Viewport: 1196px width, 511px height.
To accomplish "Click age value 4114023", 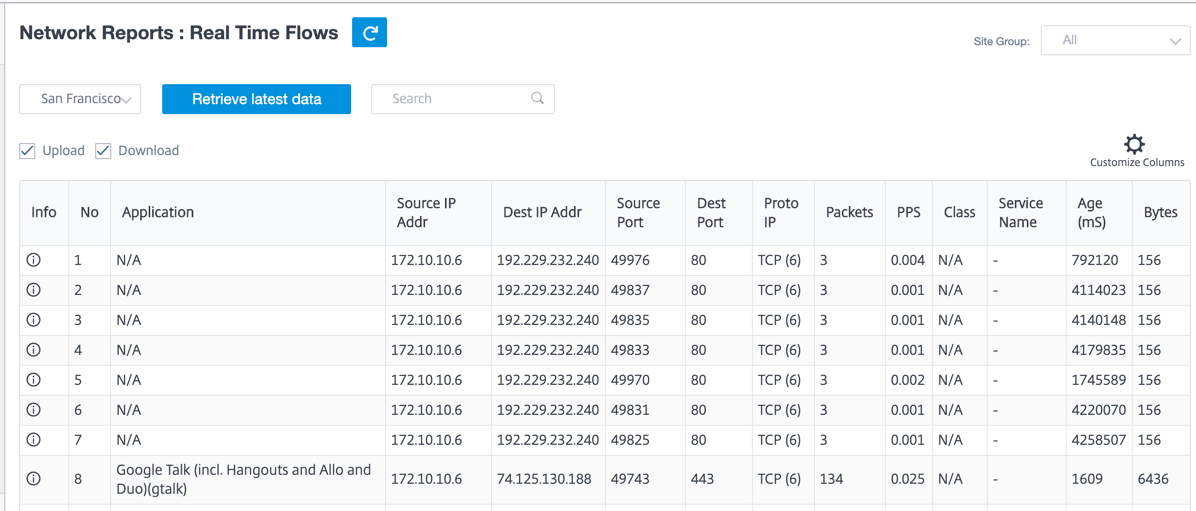I will [x=1099, y=290].
